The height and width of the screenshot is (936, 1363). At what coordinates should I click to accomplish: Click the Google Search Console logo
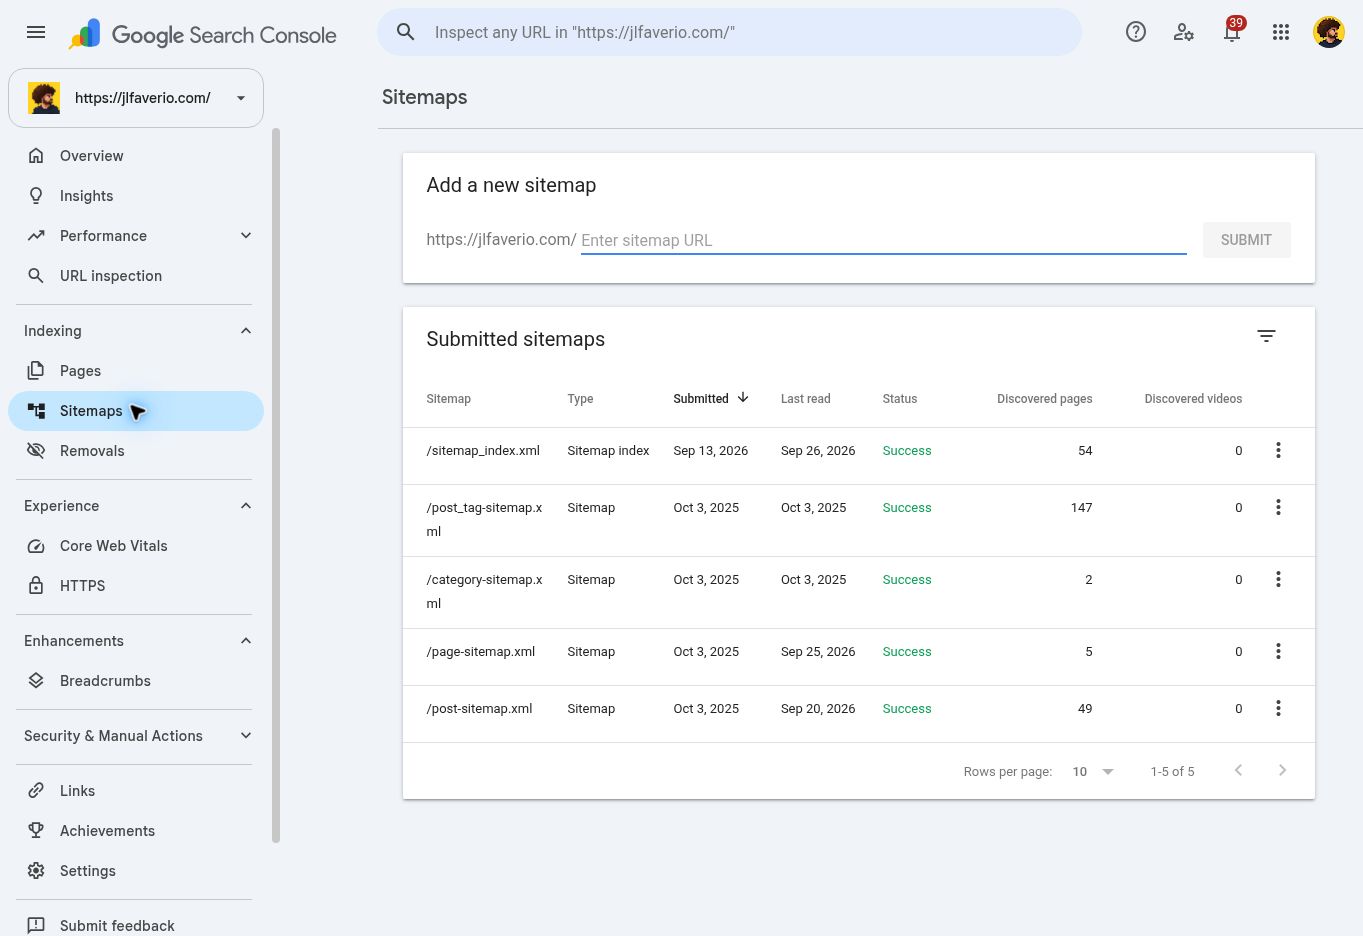203,34
